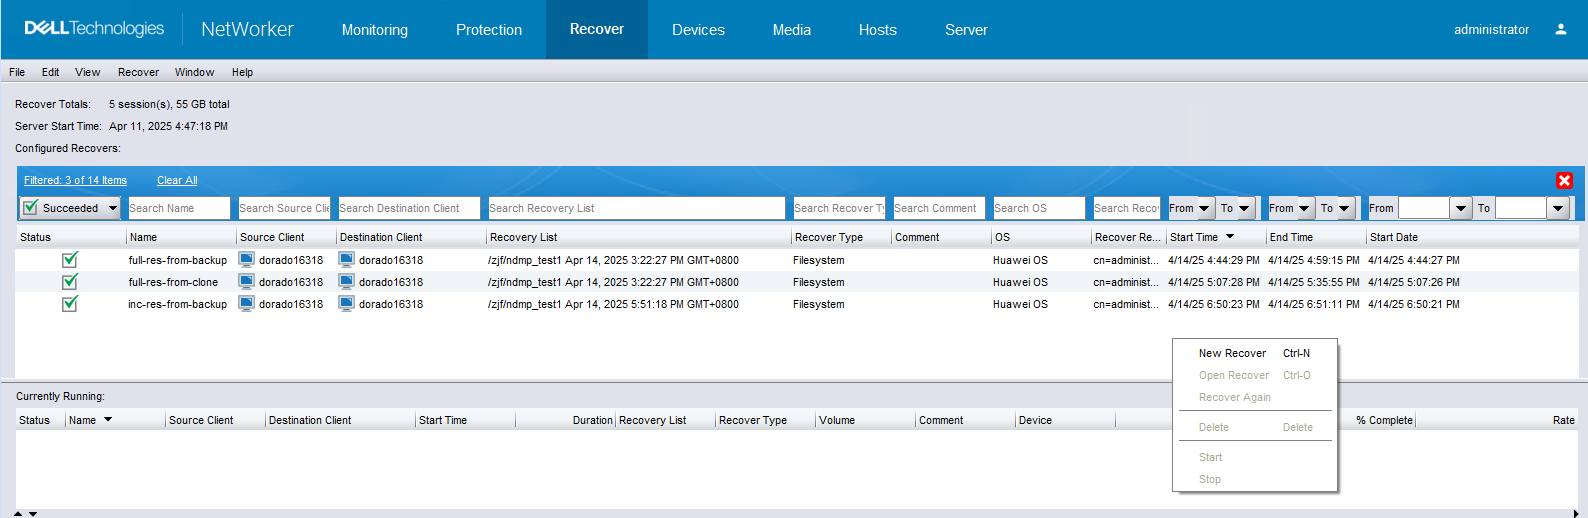
Task: Click success status icon for inc-res-from-backup
Action: coord(70,304)
